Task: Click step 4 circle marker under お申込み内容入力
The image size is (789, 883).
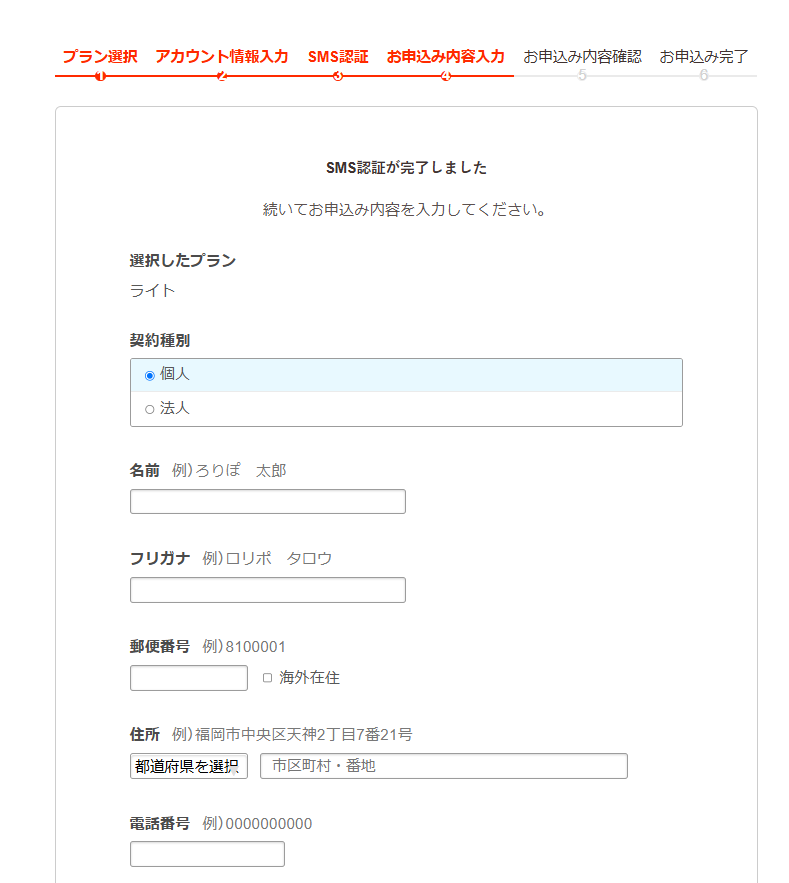Action: coord(446,76)
